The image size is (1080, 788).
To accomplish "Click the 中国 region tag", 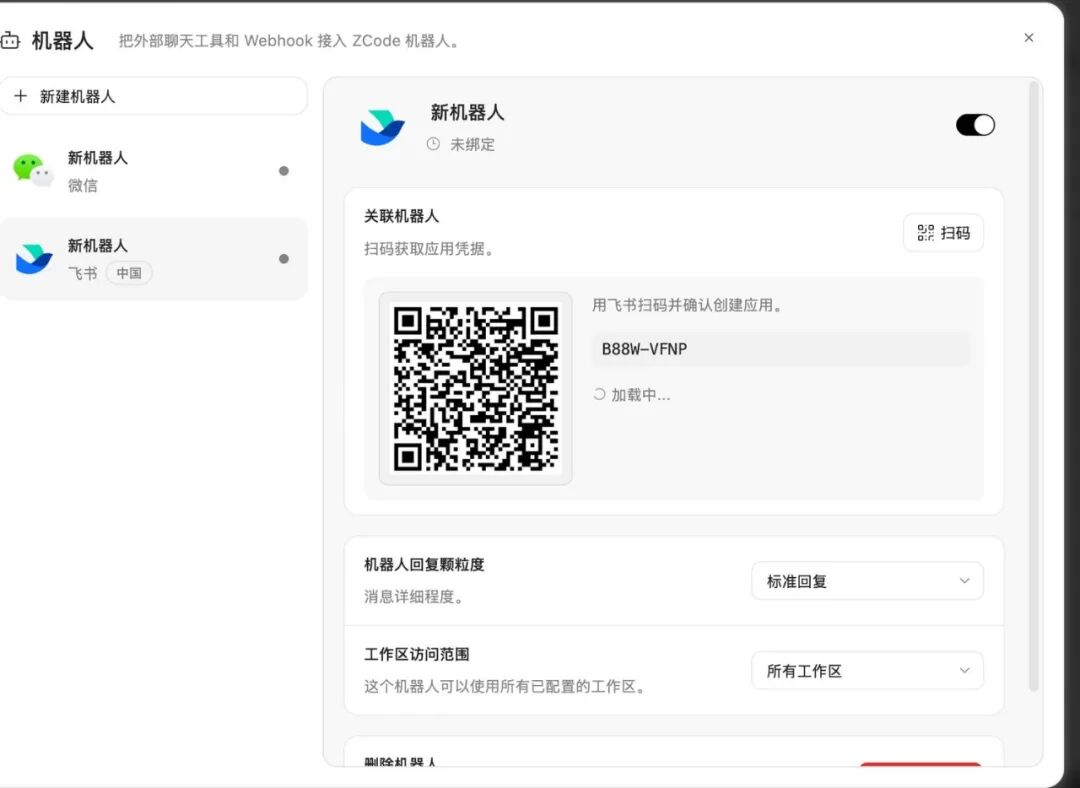I will point(129,273).
